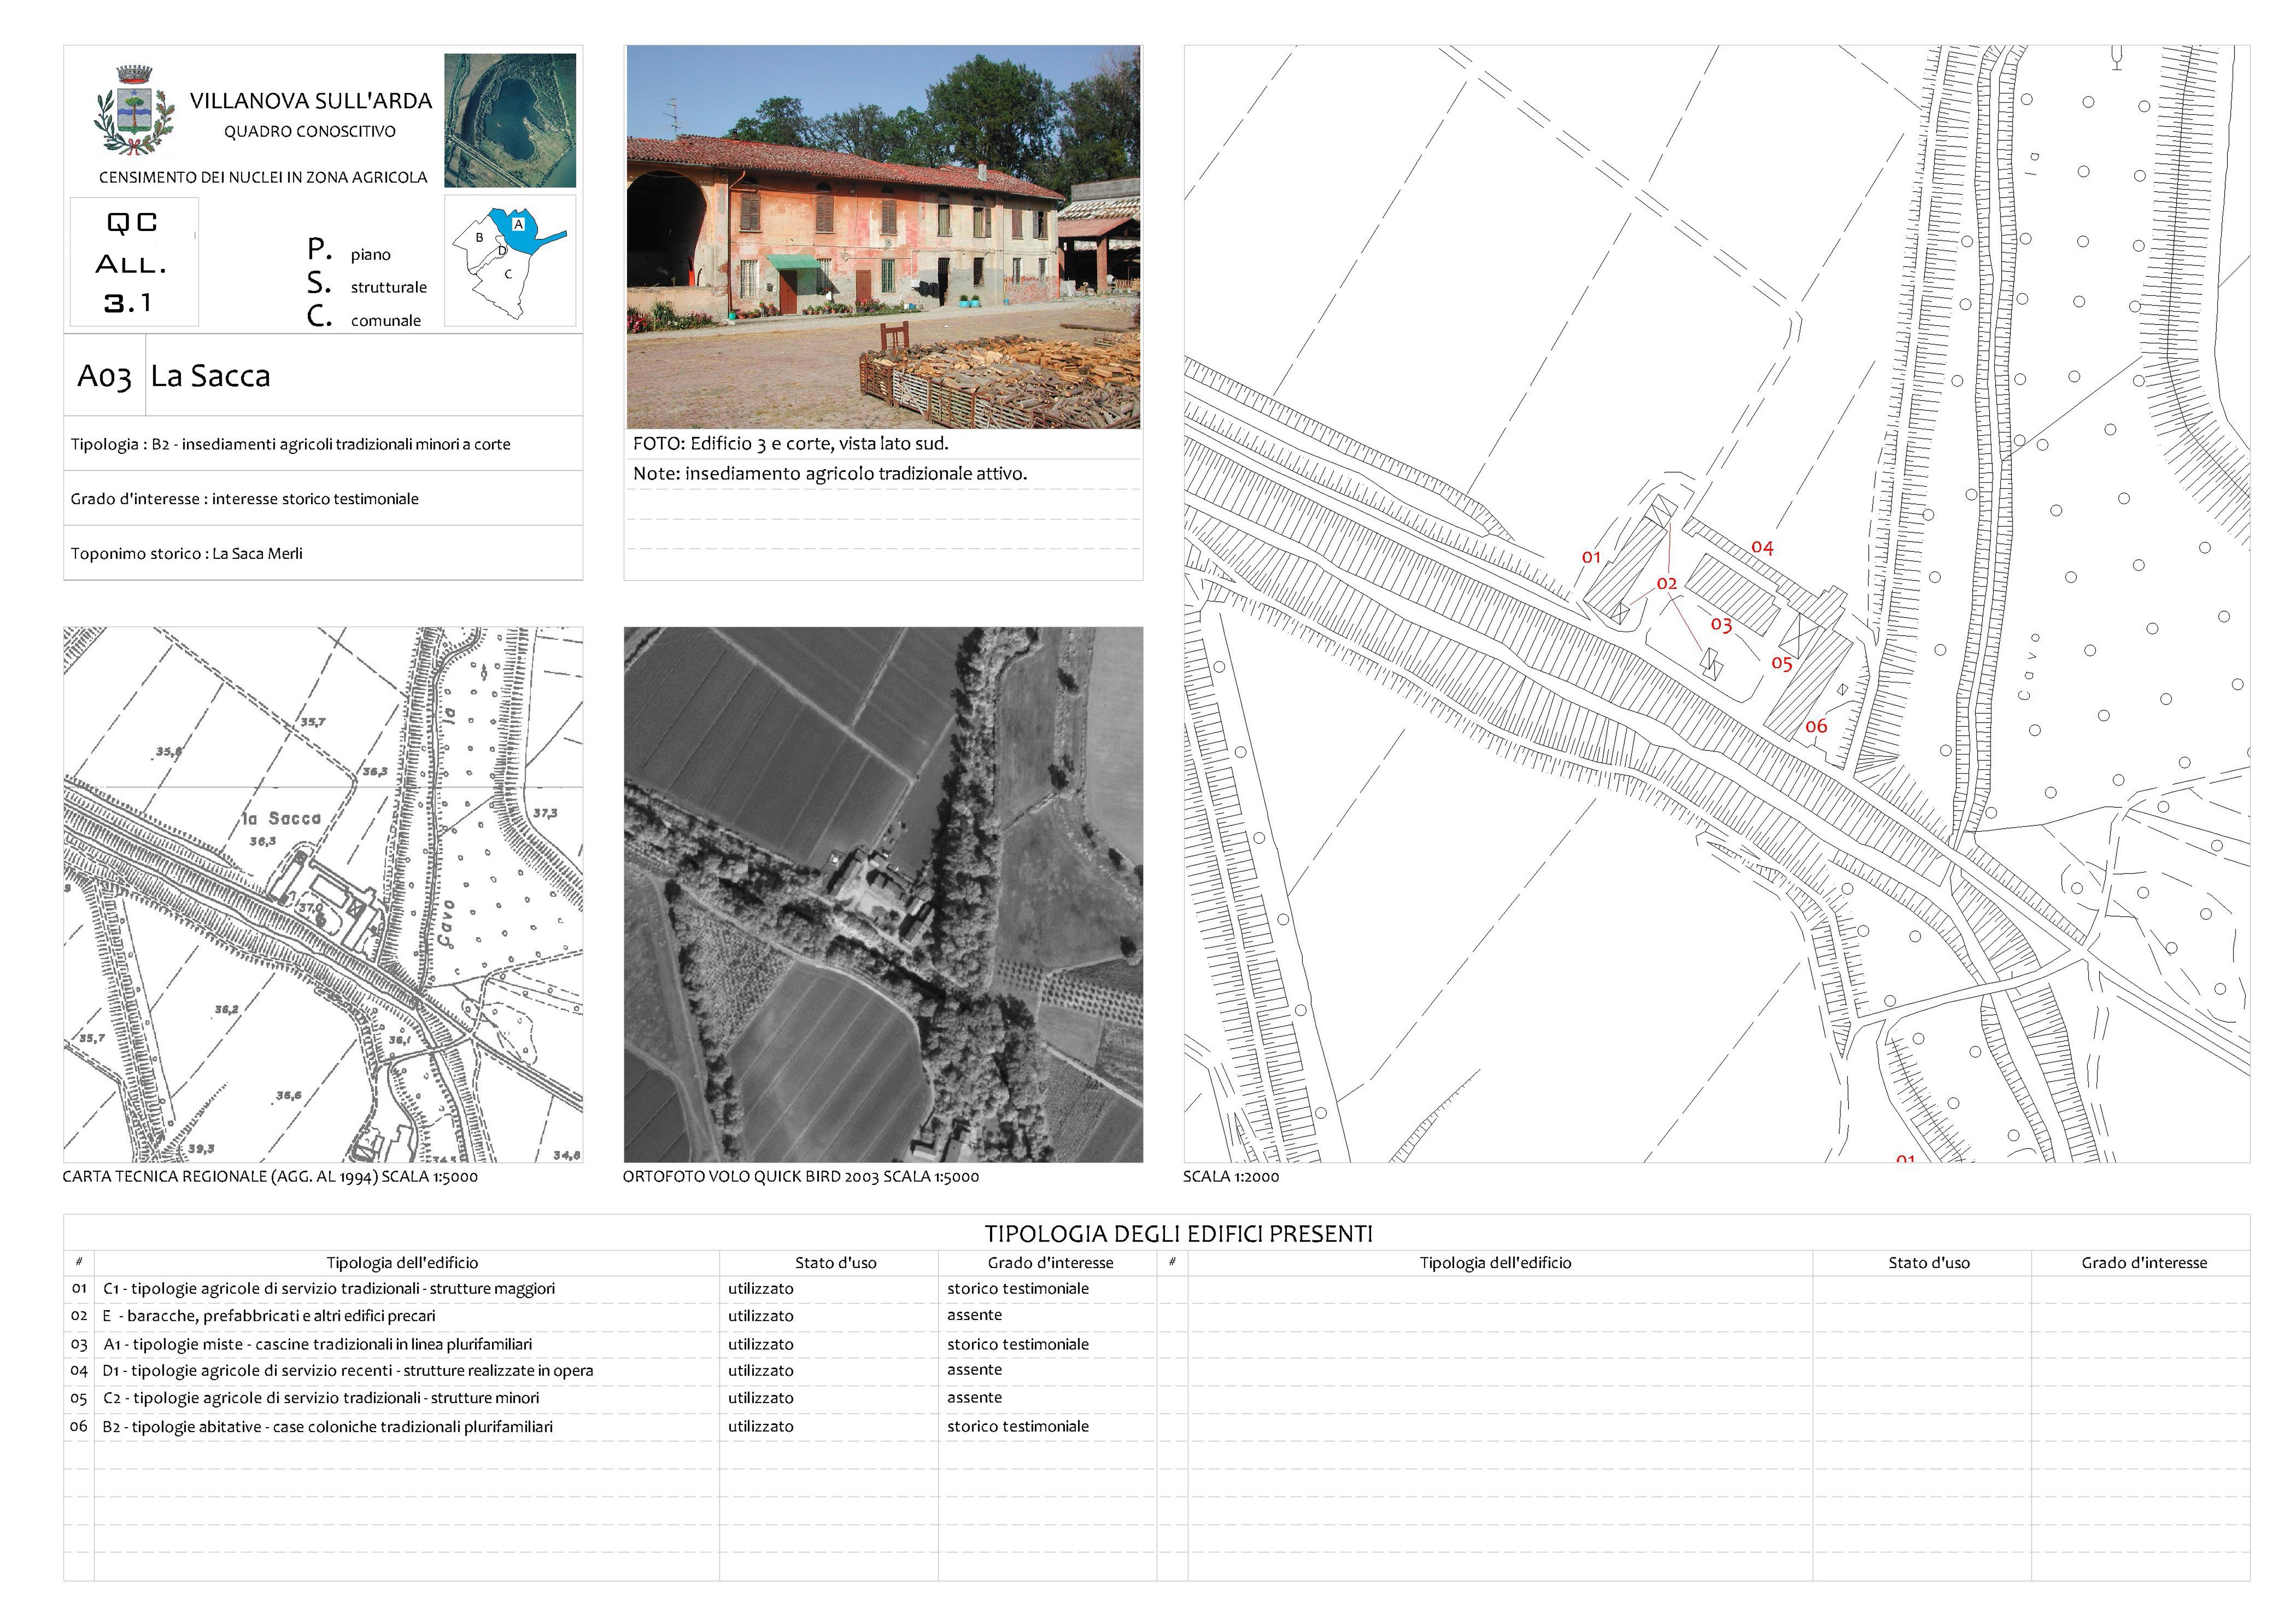Select the SCALA 1:2000 caption
The image size is (2296, 1624).
pyautogui.click(x=1231, y=1176)
